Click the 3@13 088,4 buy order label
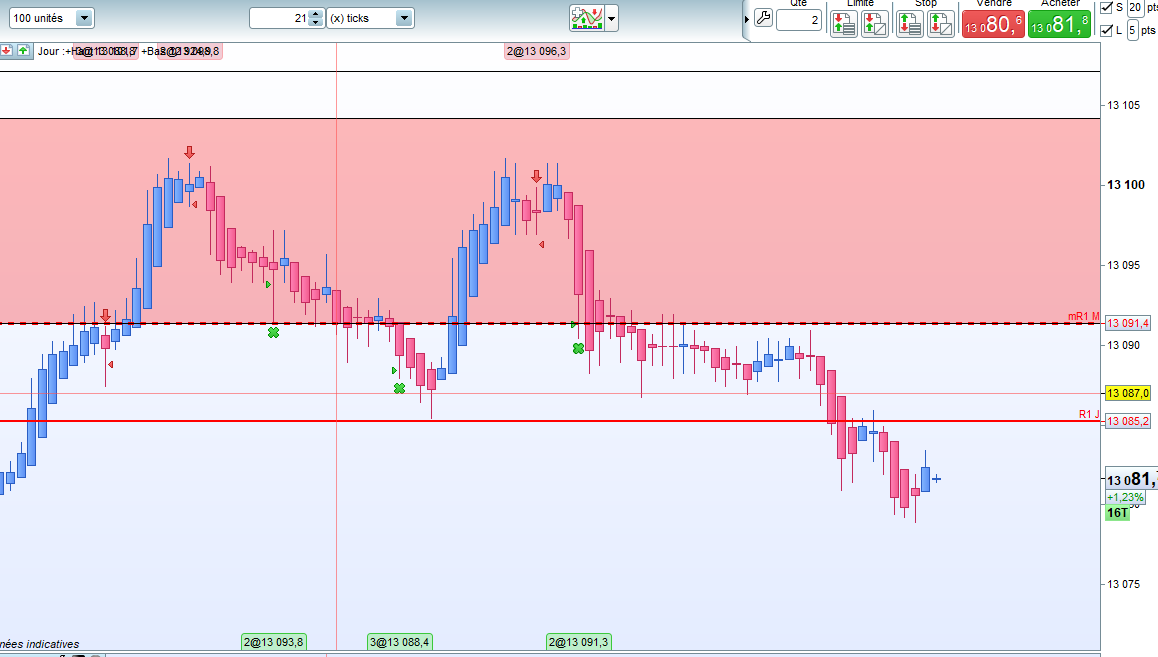Screen dimensions: 1158x657 pyautogui.click(x=400, y=641)
